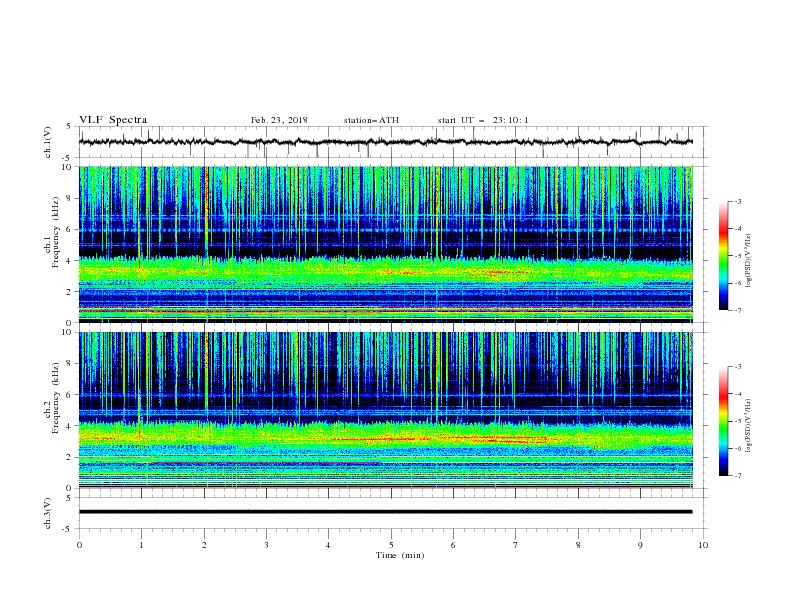
Task: Click the "start UT = 23:10:1" text
Action: tap(483, 120)
